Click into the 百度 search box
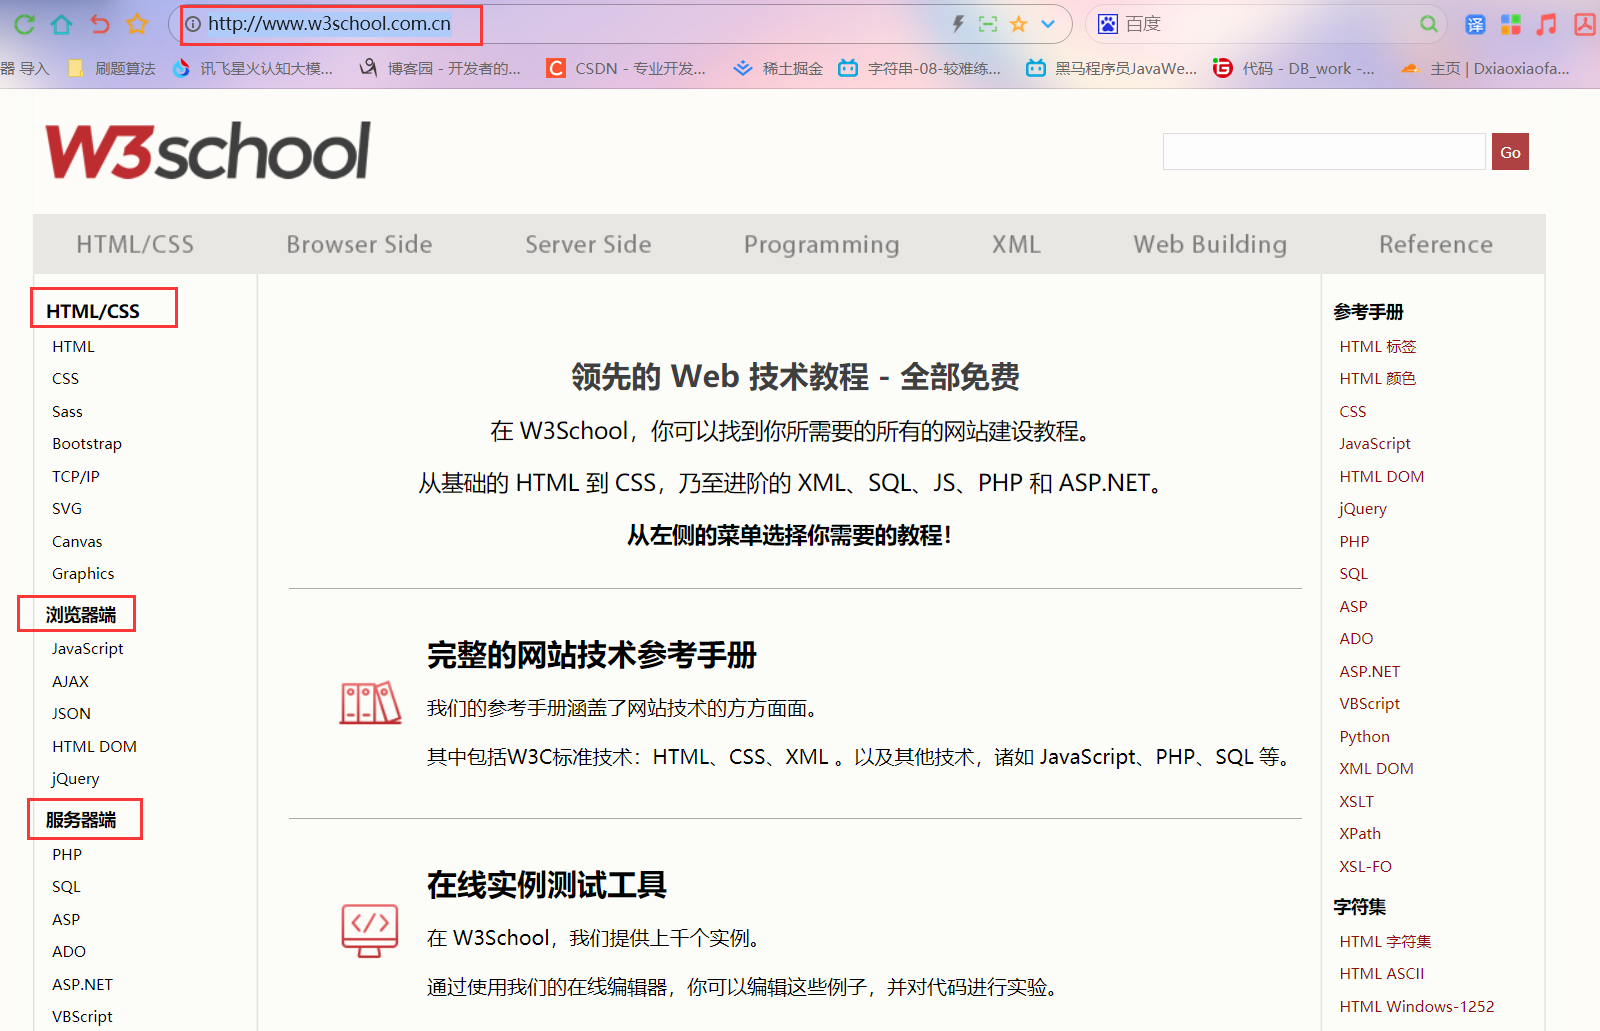1600x1031 pixels. [x=1265, y=24]
